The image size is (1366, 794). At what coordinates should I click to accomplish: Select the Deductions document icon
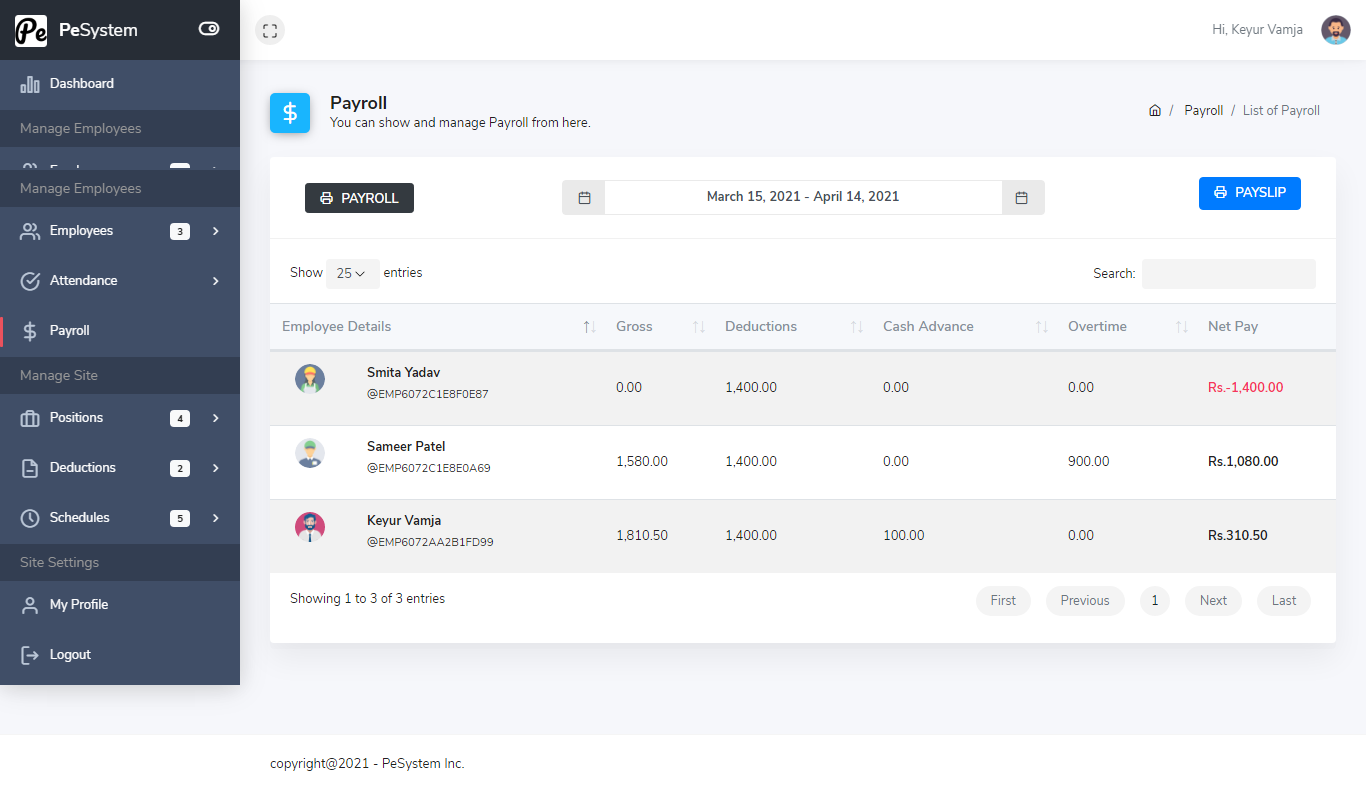(x=31, y=467)
